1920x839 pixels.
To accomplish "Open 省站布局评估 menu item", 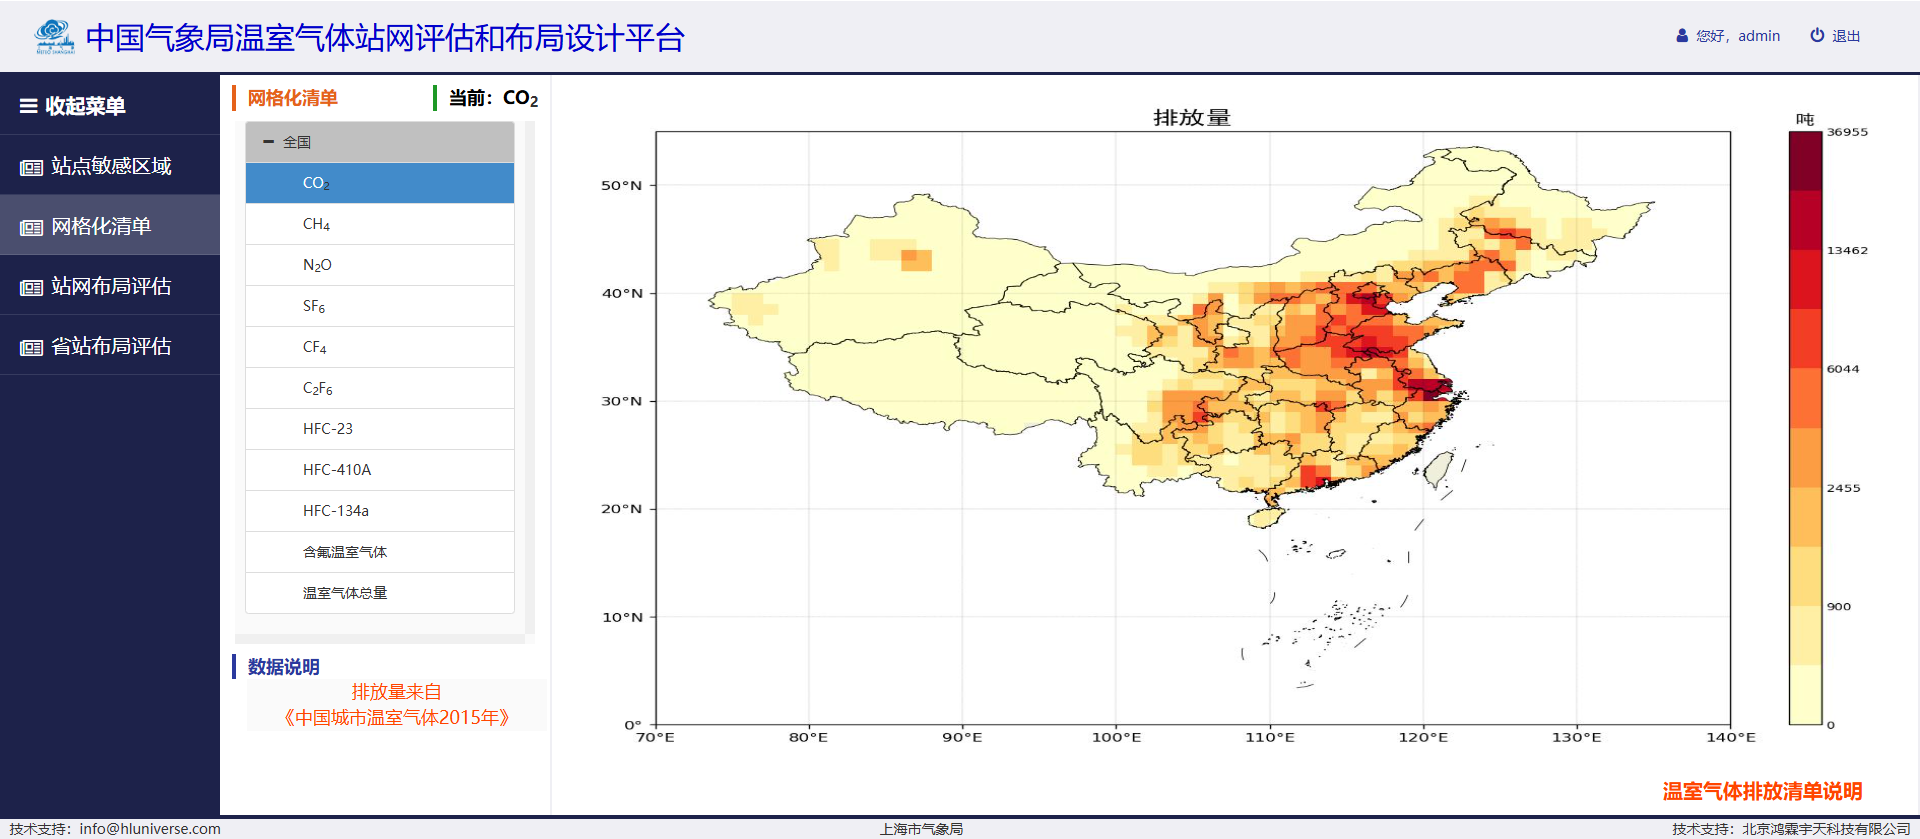I will 111,347.
